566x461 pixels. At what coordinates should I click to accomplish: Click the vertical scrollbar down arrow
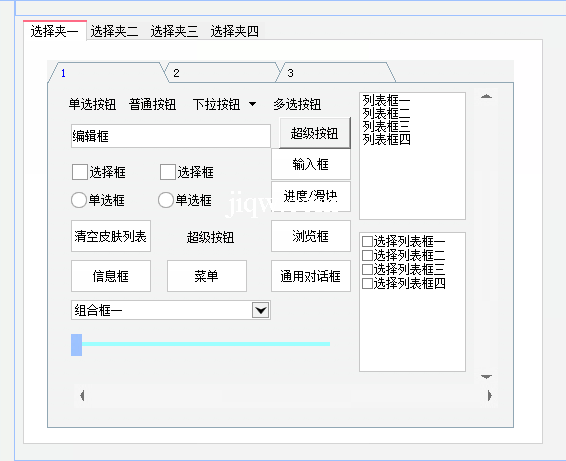(486, 377)
